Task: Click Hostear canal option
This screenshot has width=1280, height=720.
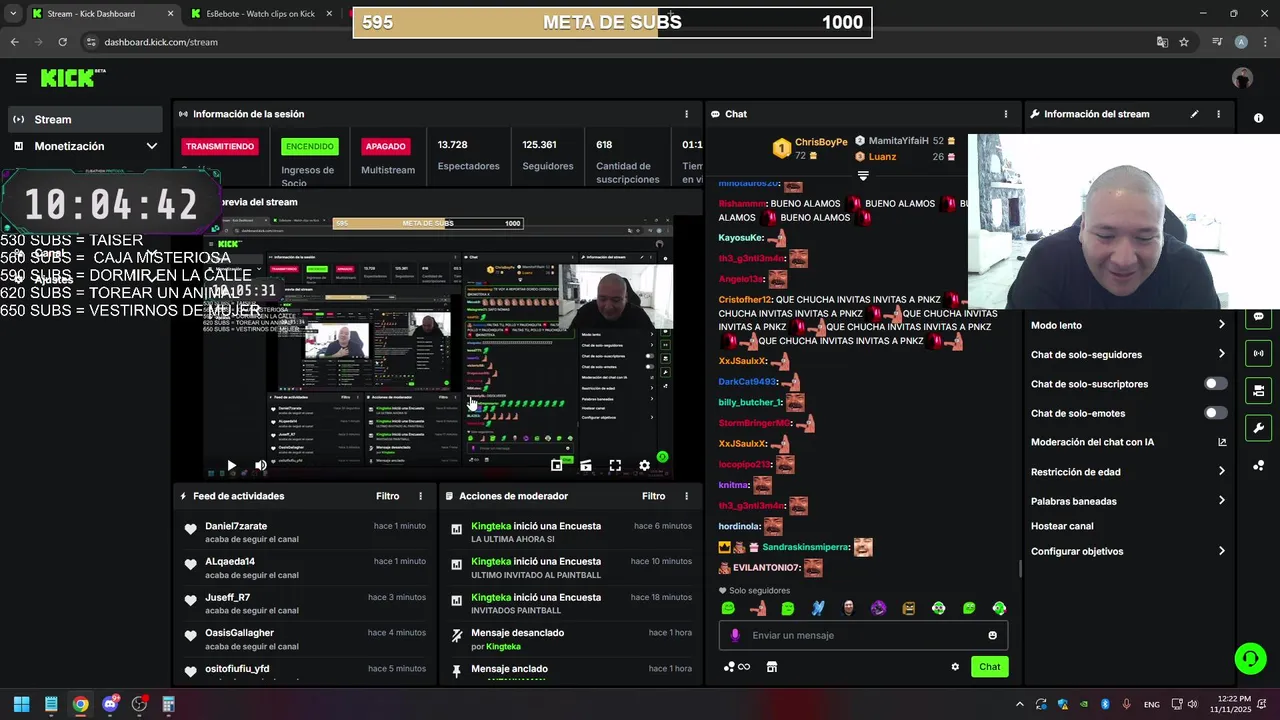Action: pos(1062,526)
